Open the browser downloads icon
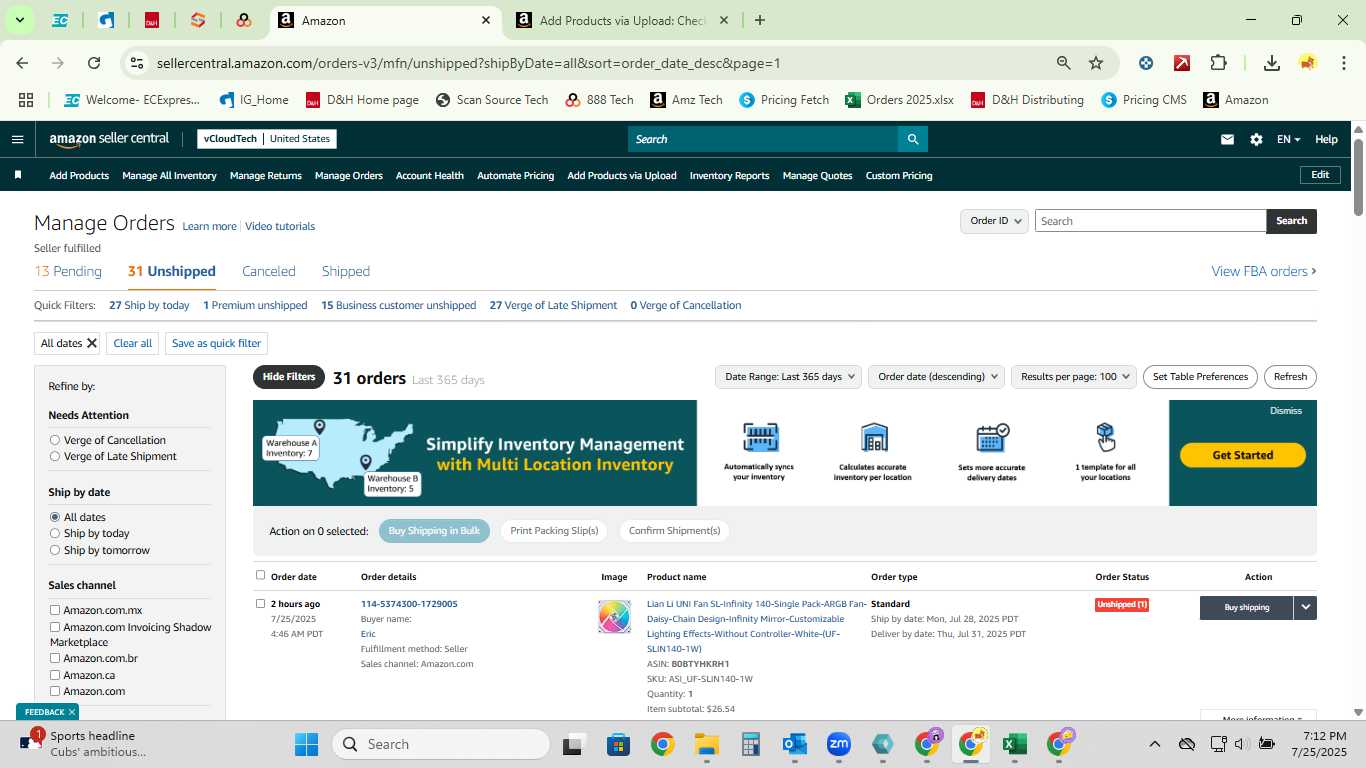The image size is (1366, 768). click(x=1271, y=63)
